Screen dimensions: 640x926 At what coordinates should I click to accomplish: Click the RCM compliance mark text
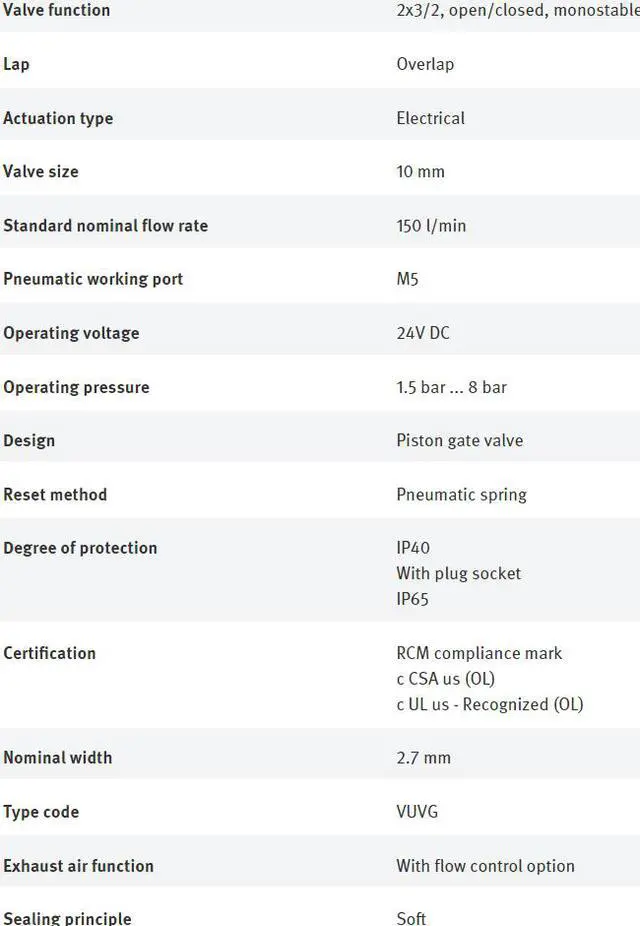[479, 653]
